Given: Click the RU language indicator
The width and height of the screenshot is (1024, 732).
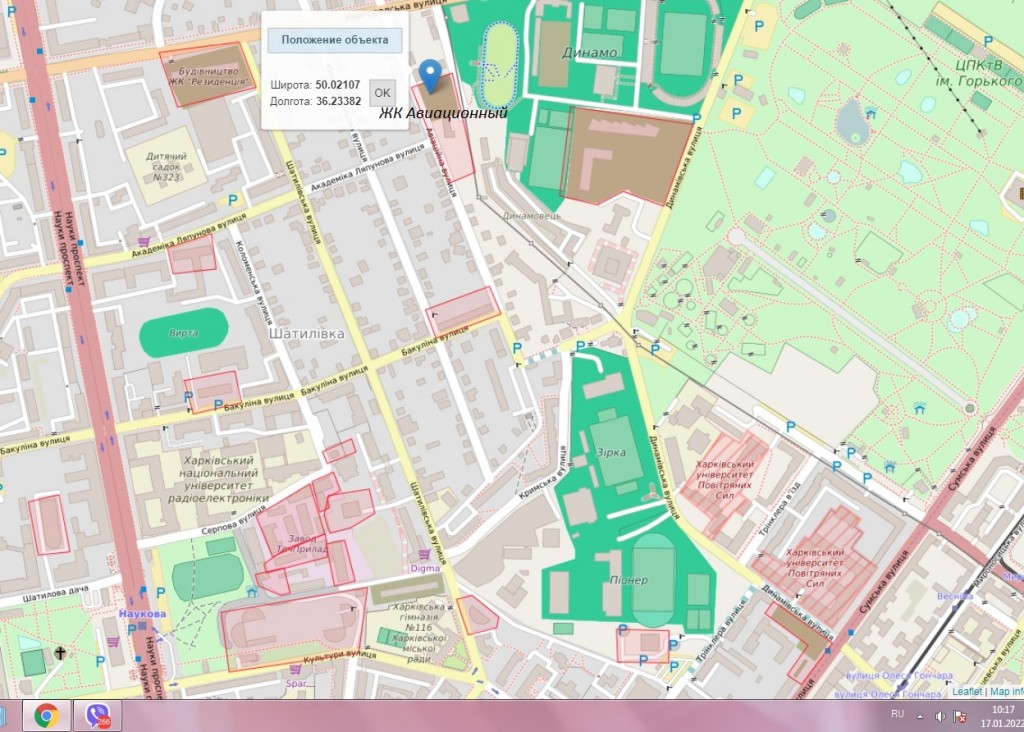Looking at the screenshot, I should 897,714.
